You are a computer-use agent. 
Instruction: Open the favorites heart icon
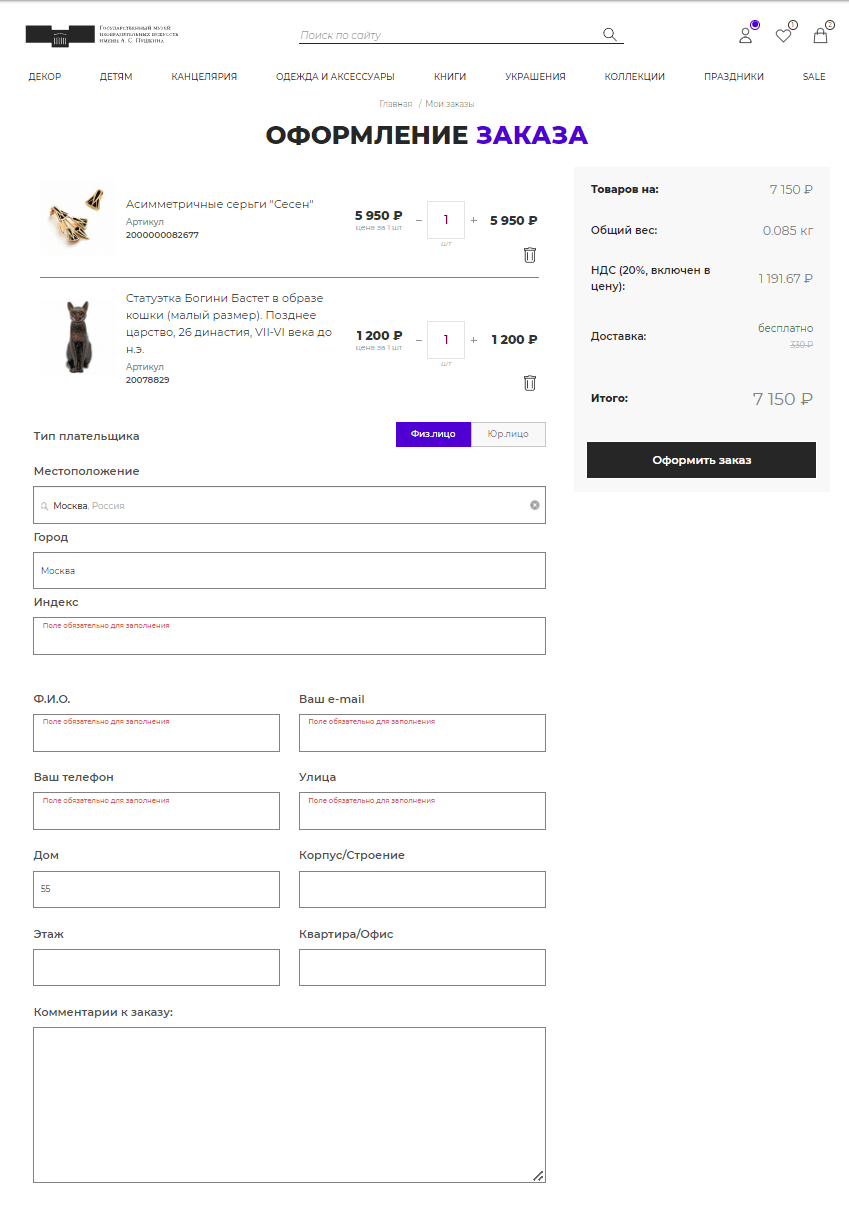coord(783,36)
